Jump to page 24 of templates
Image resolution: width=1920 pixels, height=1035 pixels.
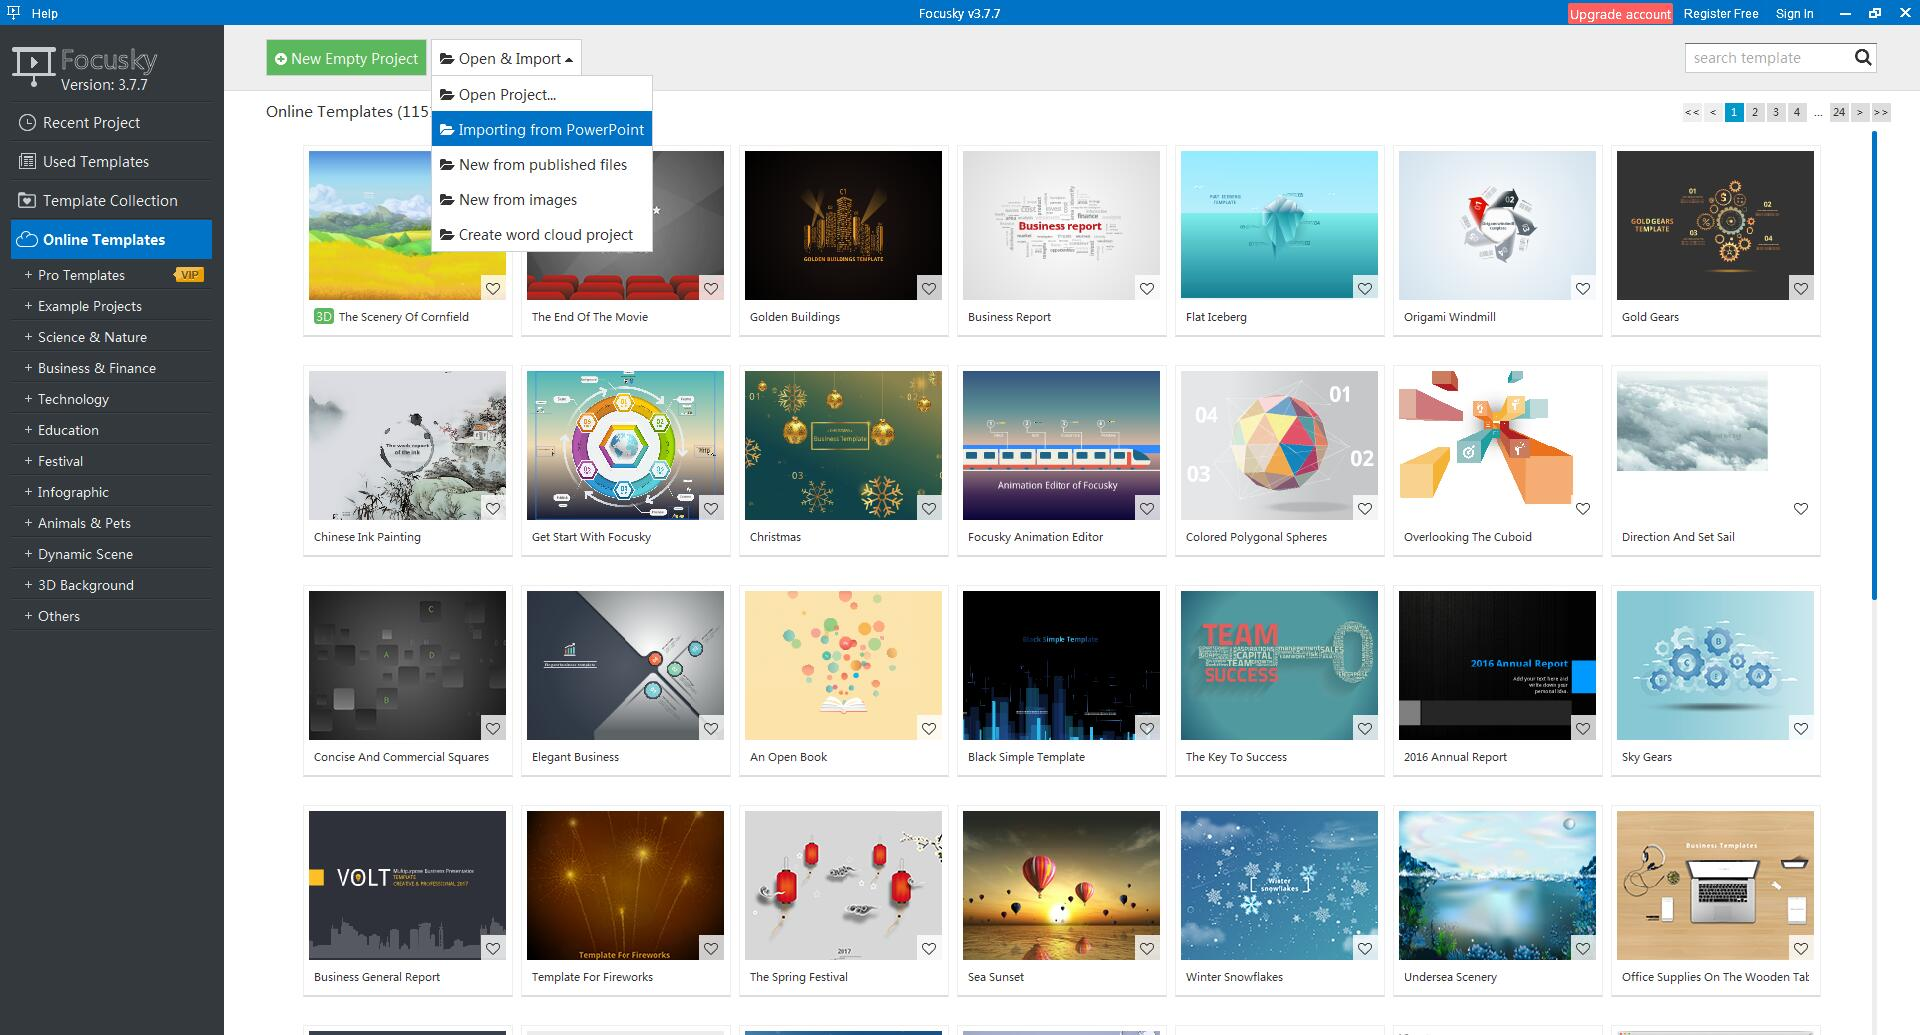click(1839, 112)
